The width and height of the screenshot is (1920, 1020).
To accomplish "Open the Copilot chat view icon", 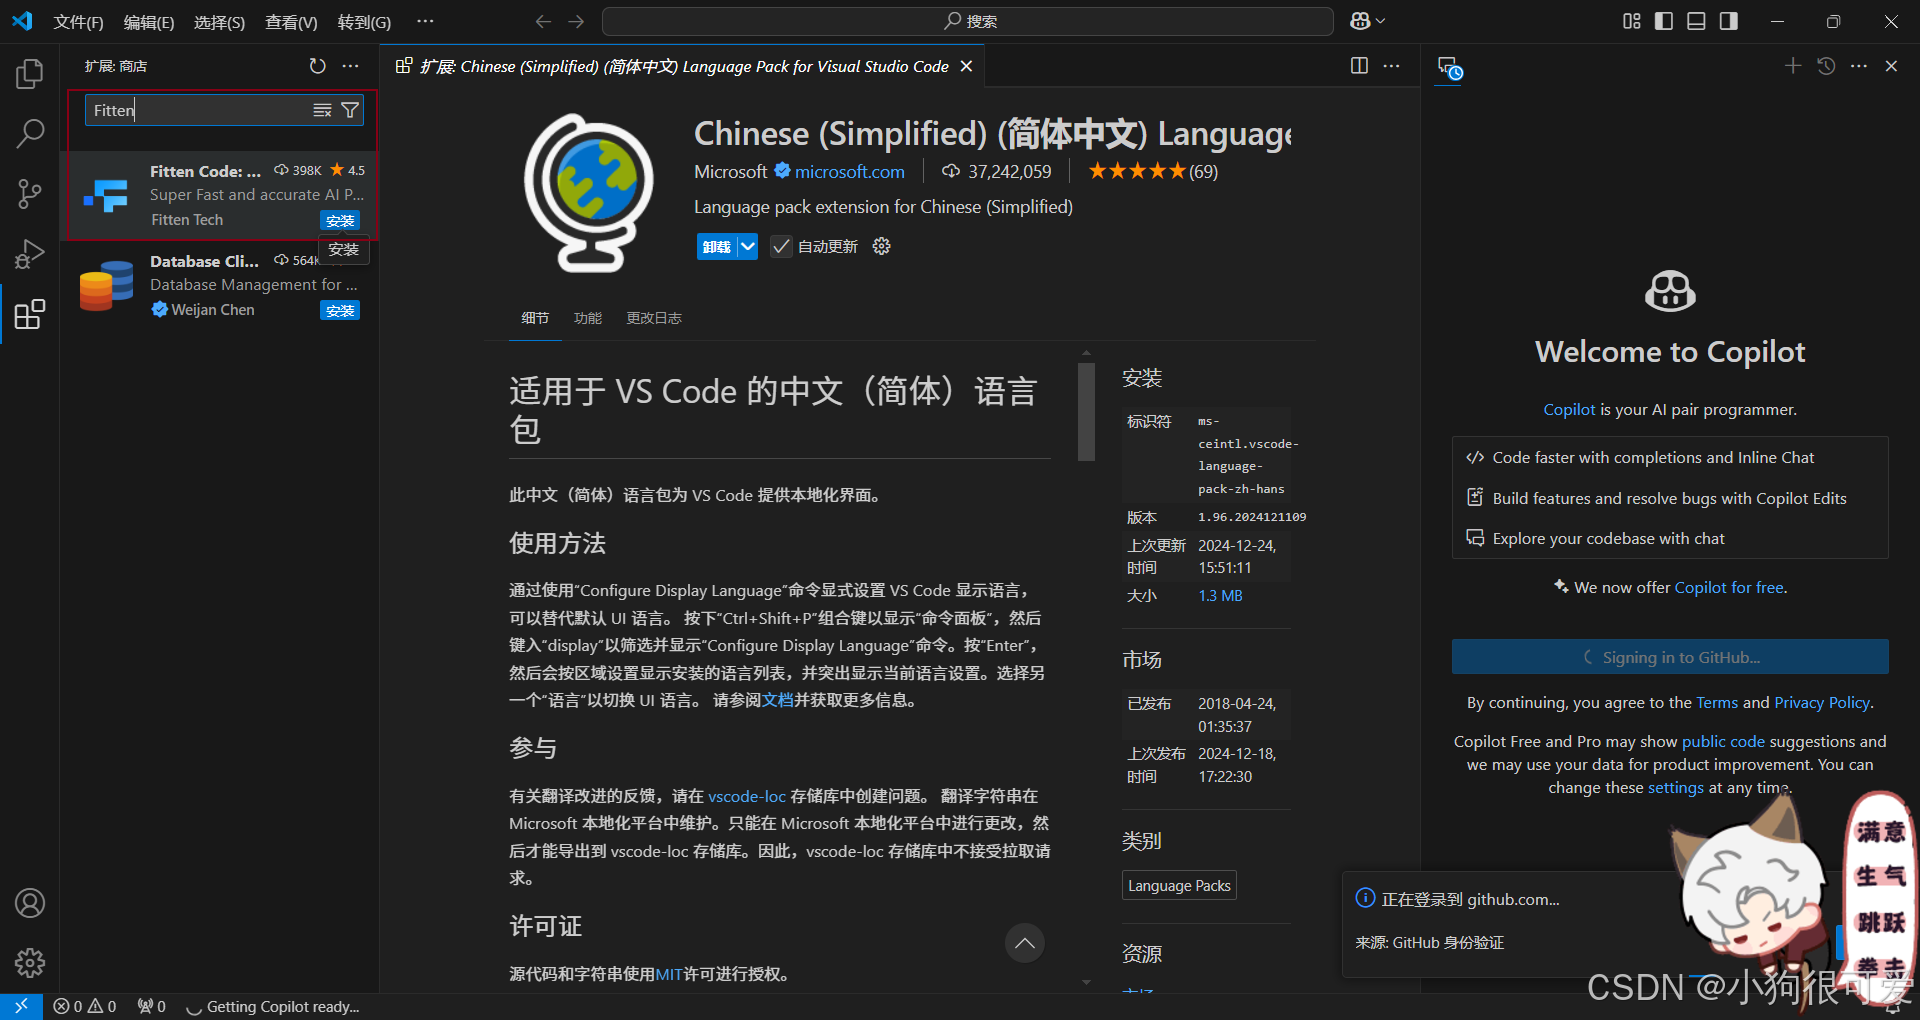I will pyautogui.click(x=1450, y=68).
